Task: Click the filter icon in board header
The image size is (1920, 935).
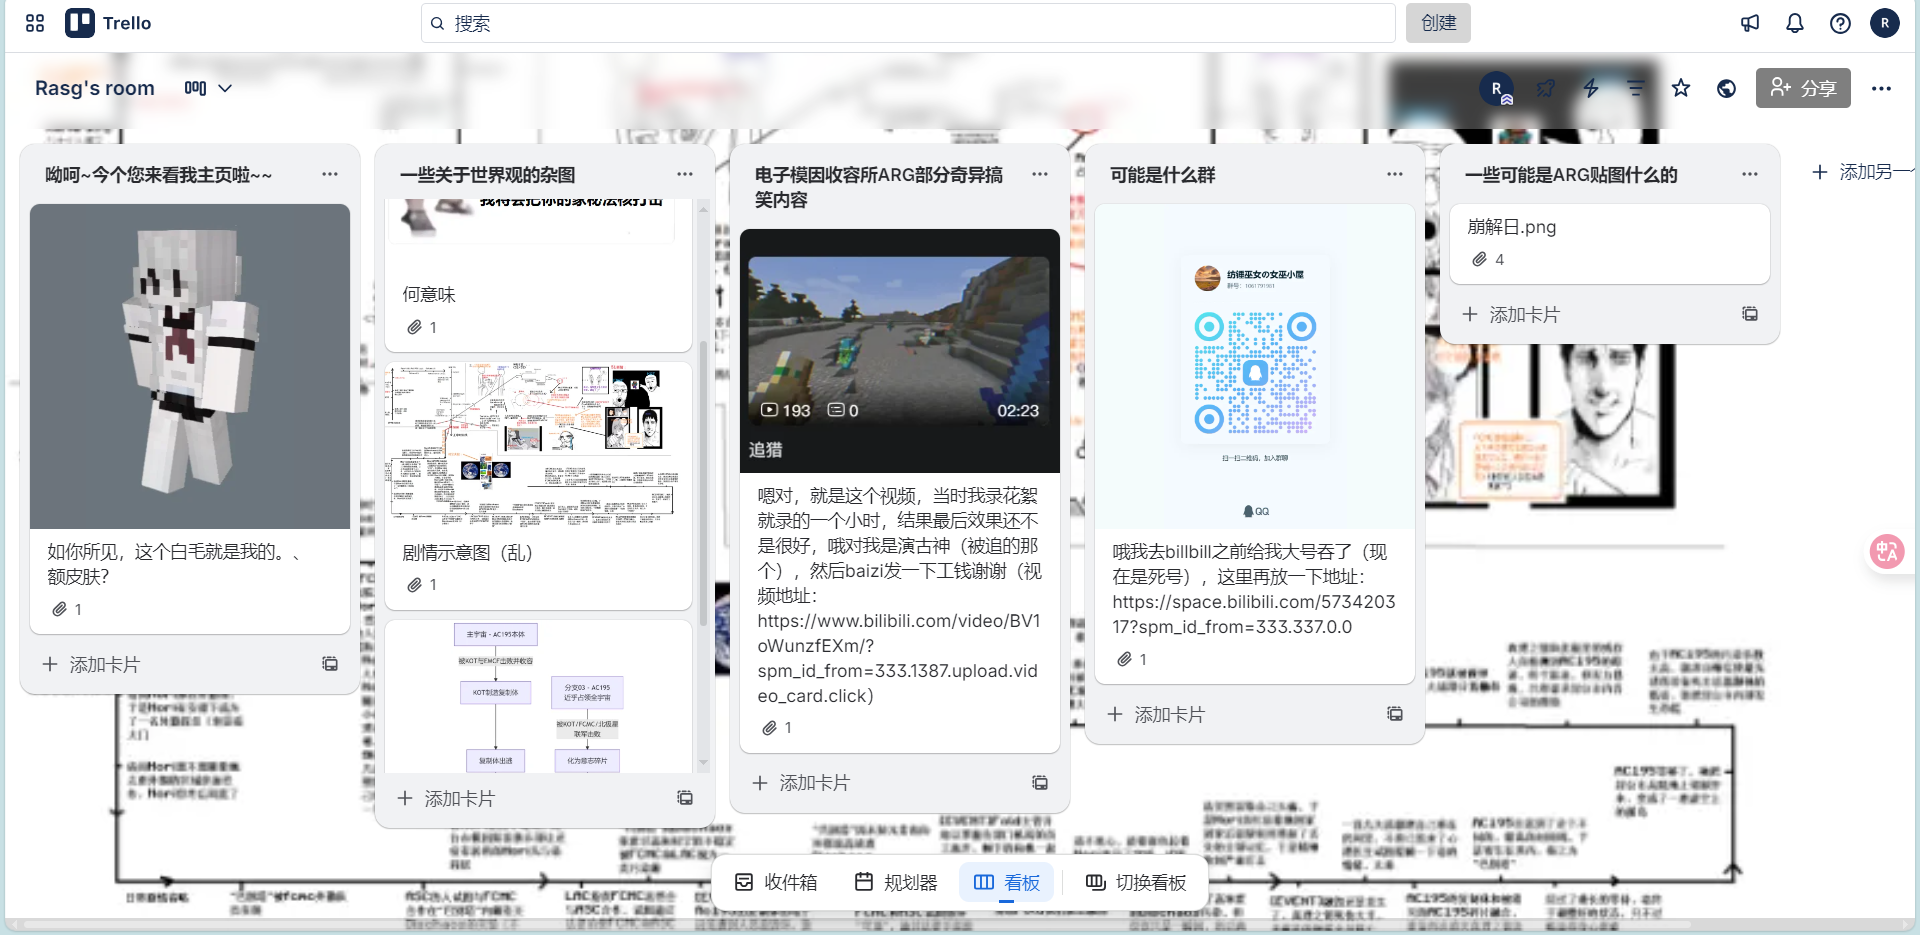Action: pos(1636,88)
